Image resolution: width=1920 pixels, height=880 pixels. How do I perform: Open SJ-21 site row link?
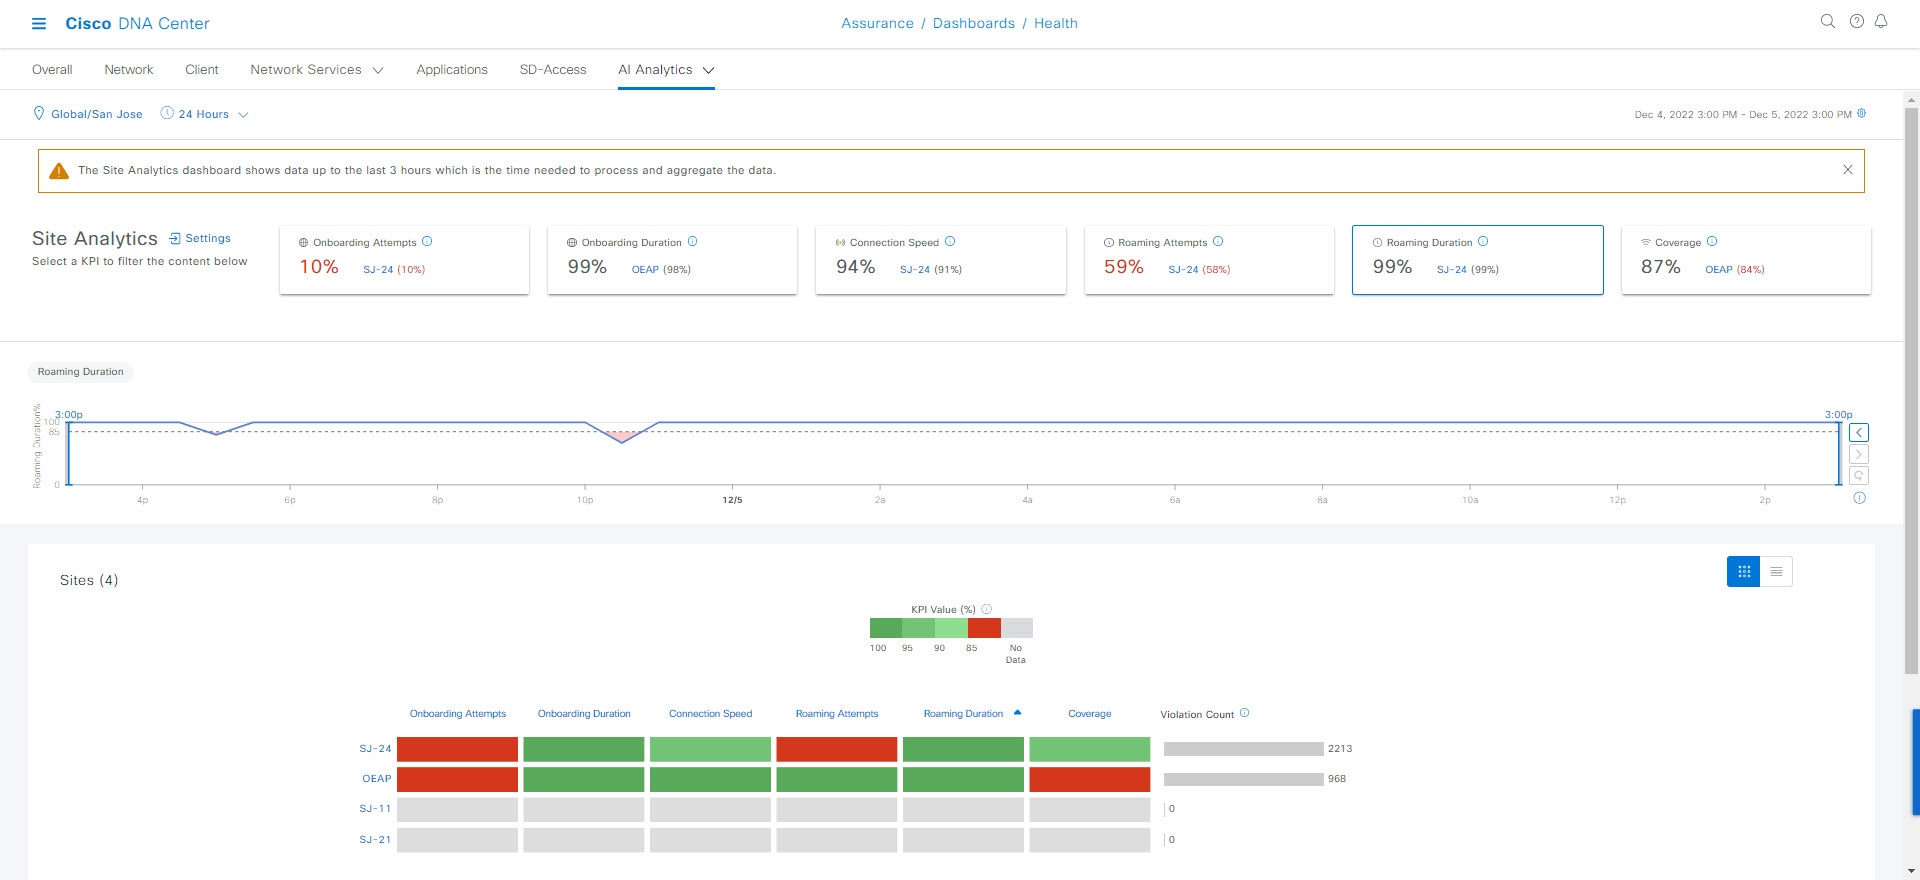point(375,839)
